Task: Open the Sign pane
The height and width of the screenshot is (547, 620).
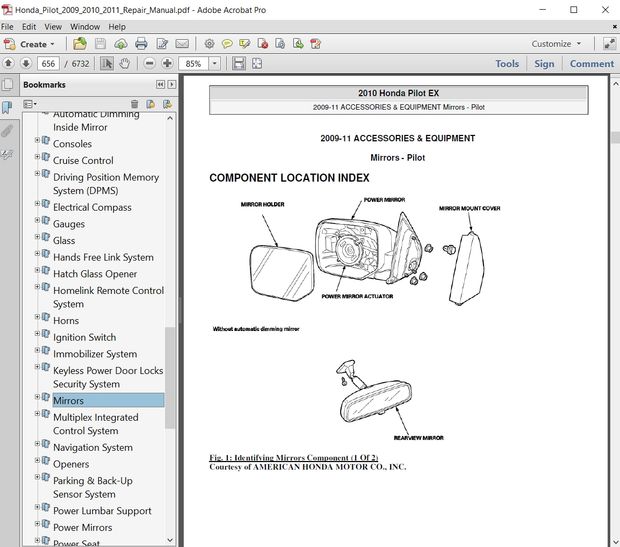Action: (544, 64)
